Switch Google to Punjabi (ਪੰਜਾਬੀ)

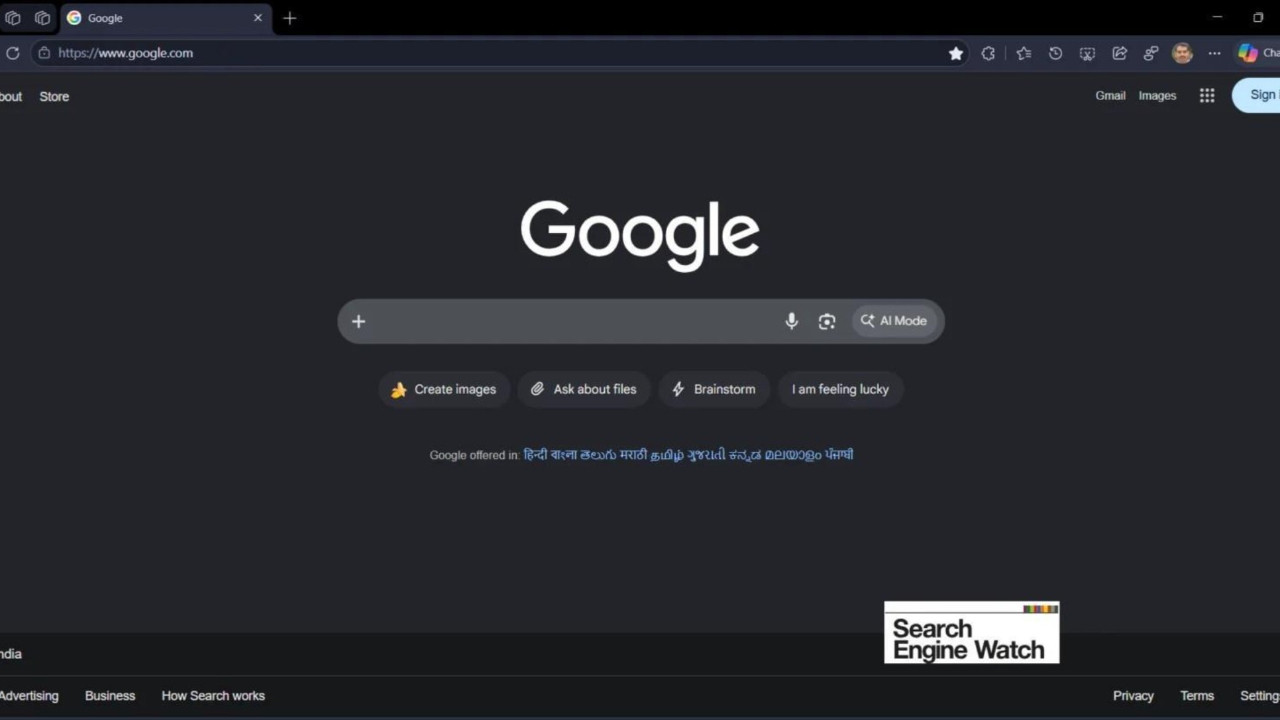[839, 454]
